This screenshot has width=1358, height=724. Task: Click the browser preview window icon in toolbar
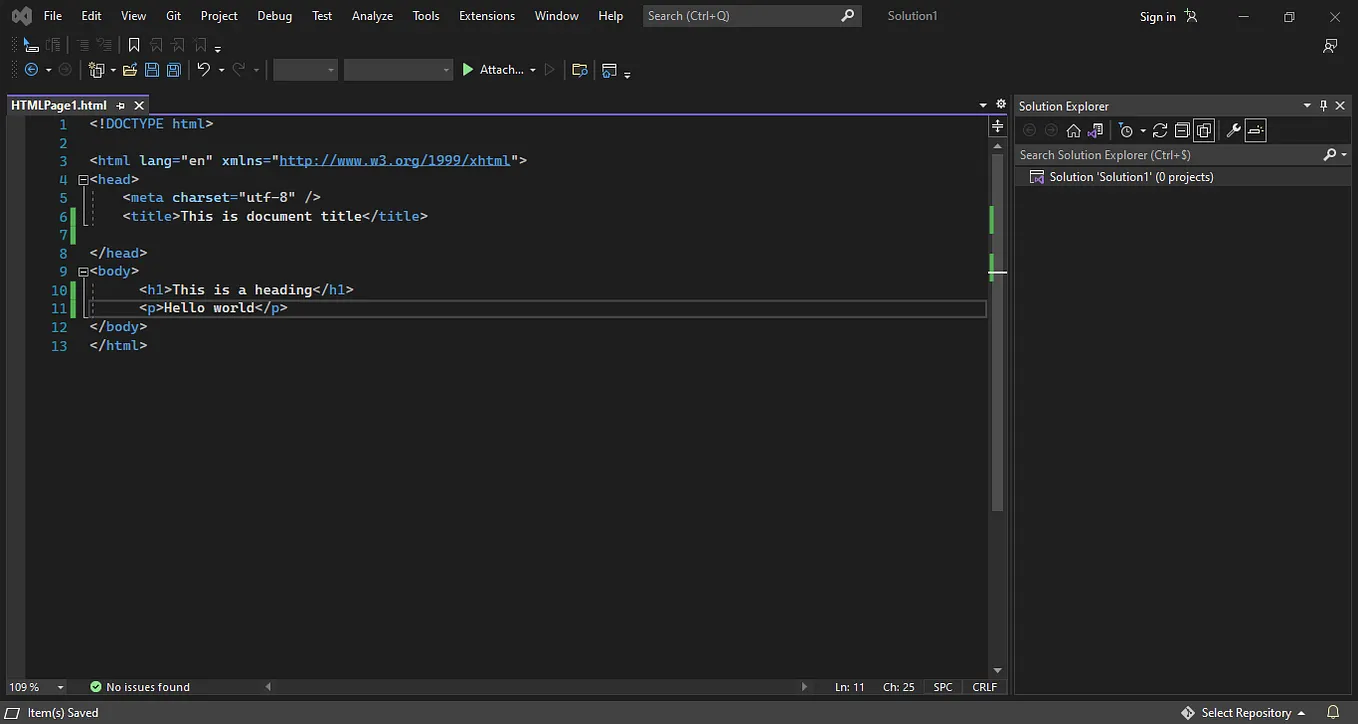[609, 70]
